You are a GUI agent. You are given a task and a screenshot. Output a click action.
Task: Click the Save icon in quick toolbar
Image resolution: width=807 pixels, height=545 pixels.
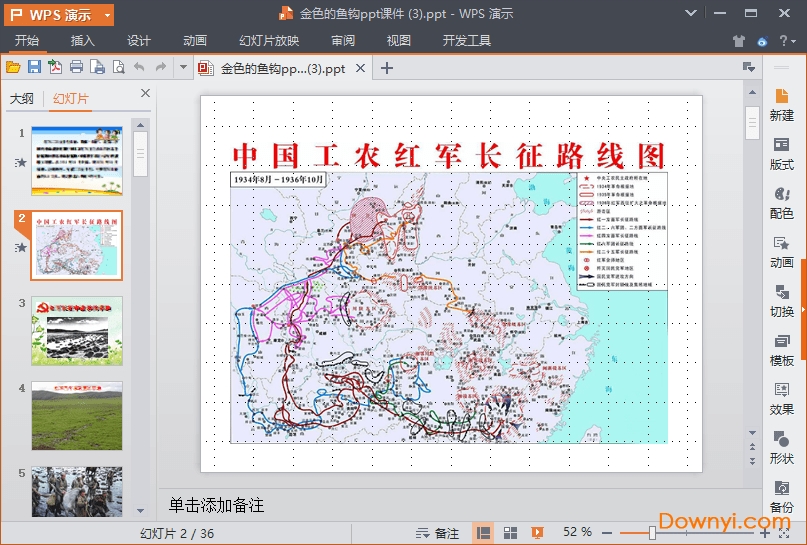[x=34, y=67]
